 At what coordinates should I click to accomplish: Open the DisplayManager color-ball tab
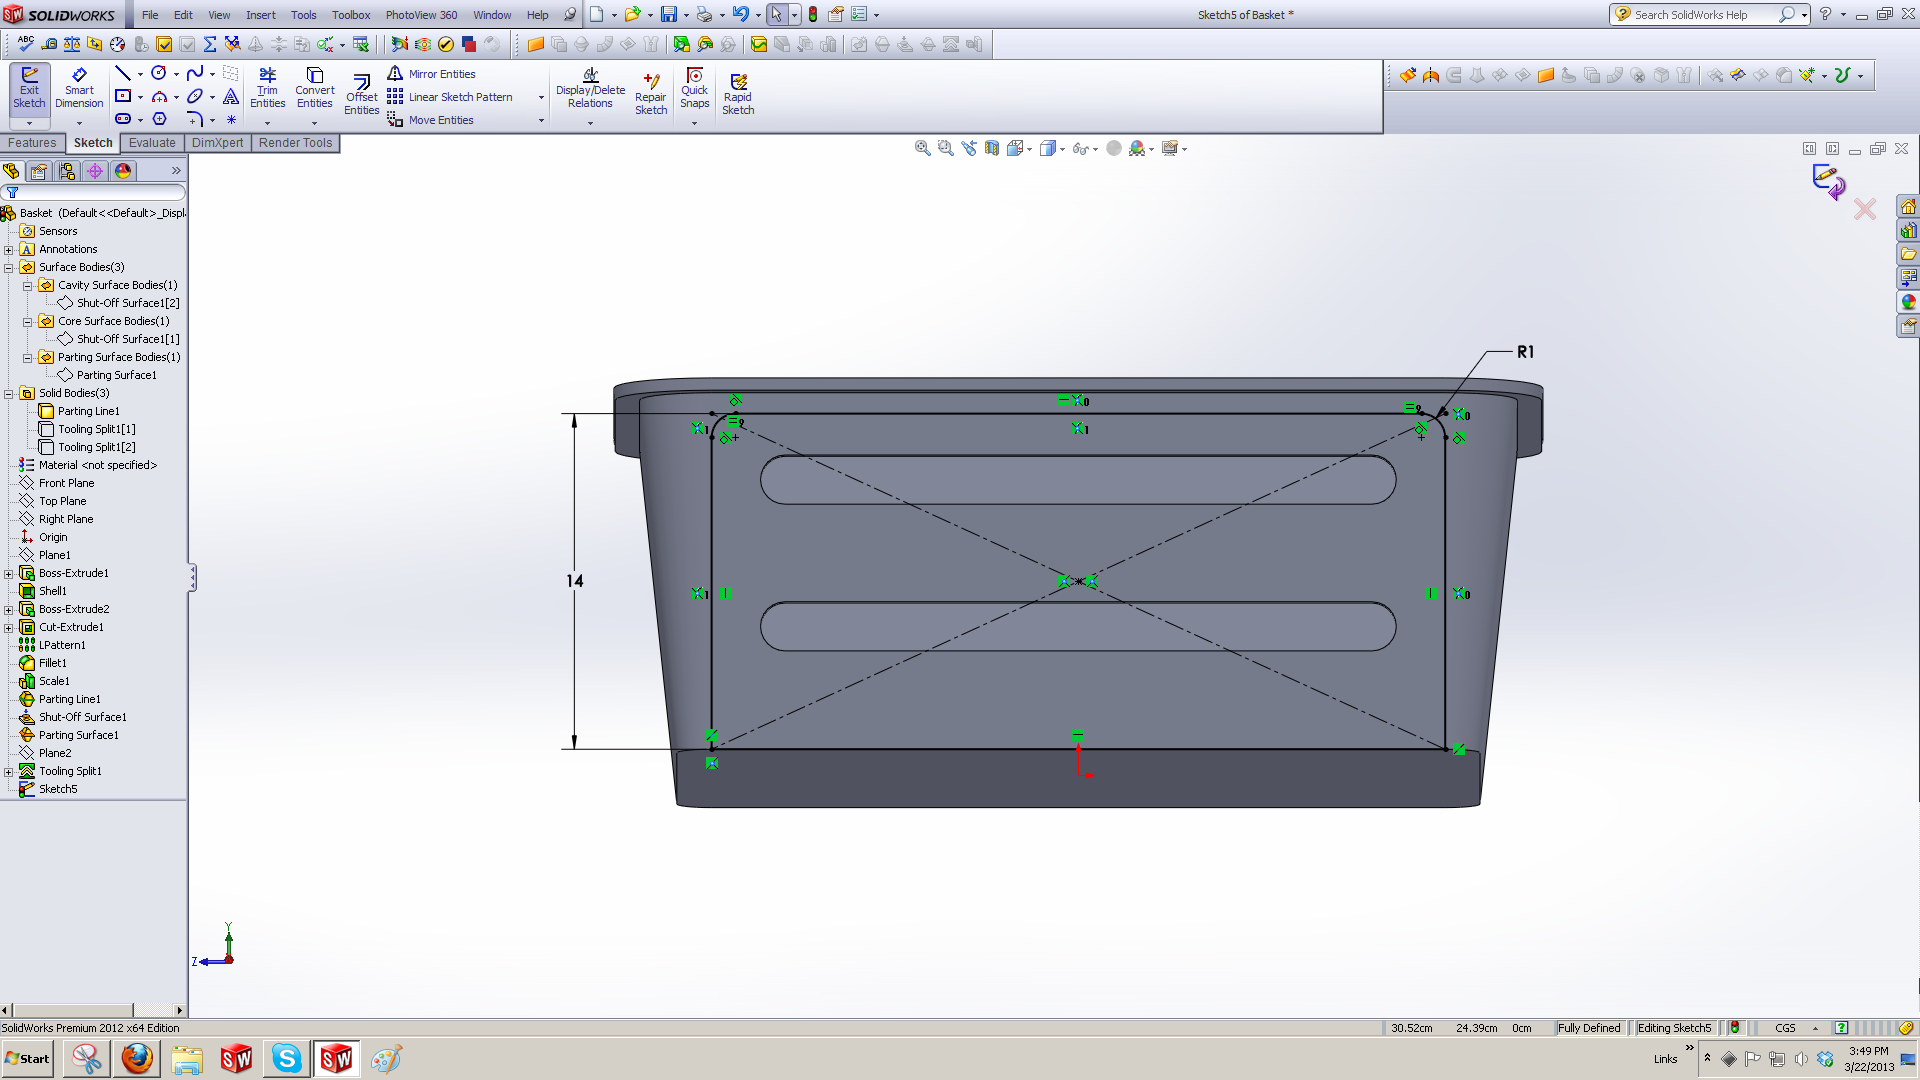click(x=123, y=171)
